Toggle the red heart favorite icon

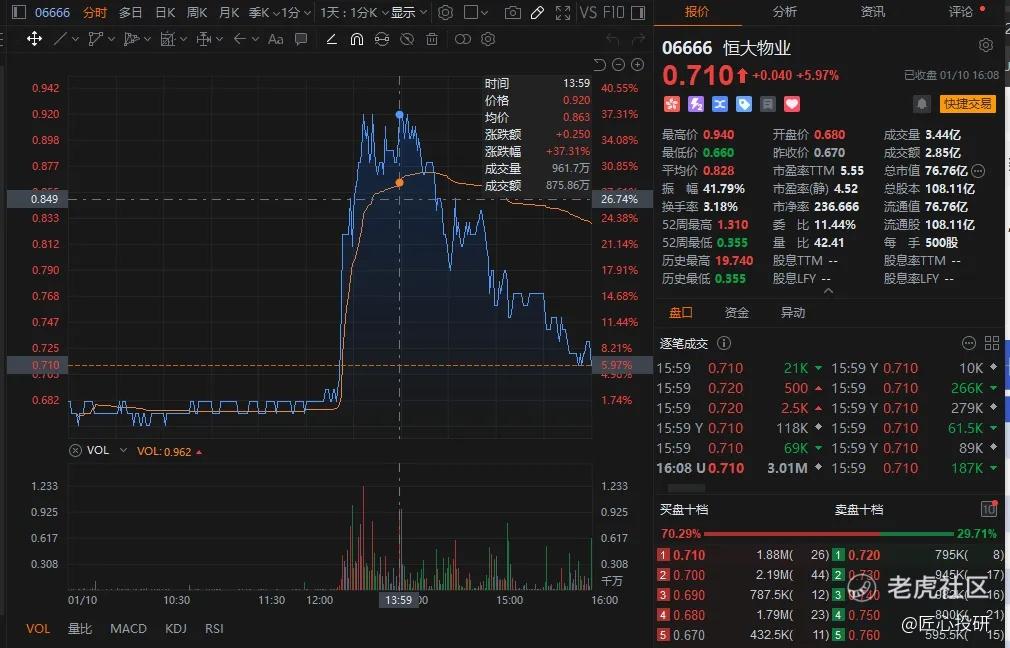[x=792, y=104]
